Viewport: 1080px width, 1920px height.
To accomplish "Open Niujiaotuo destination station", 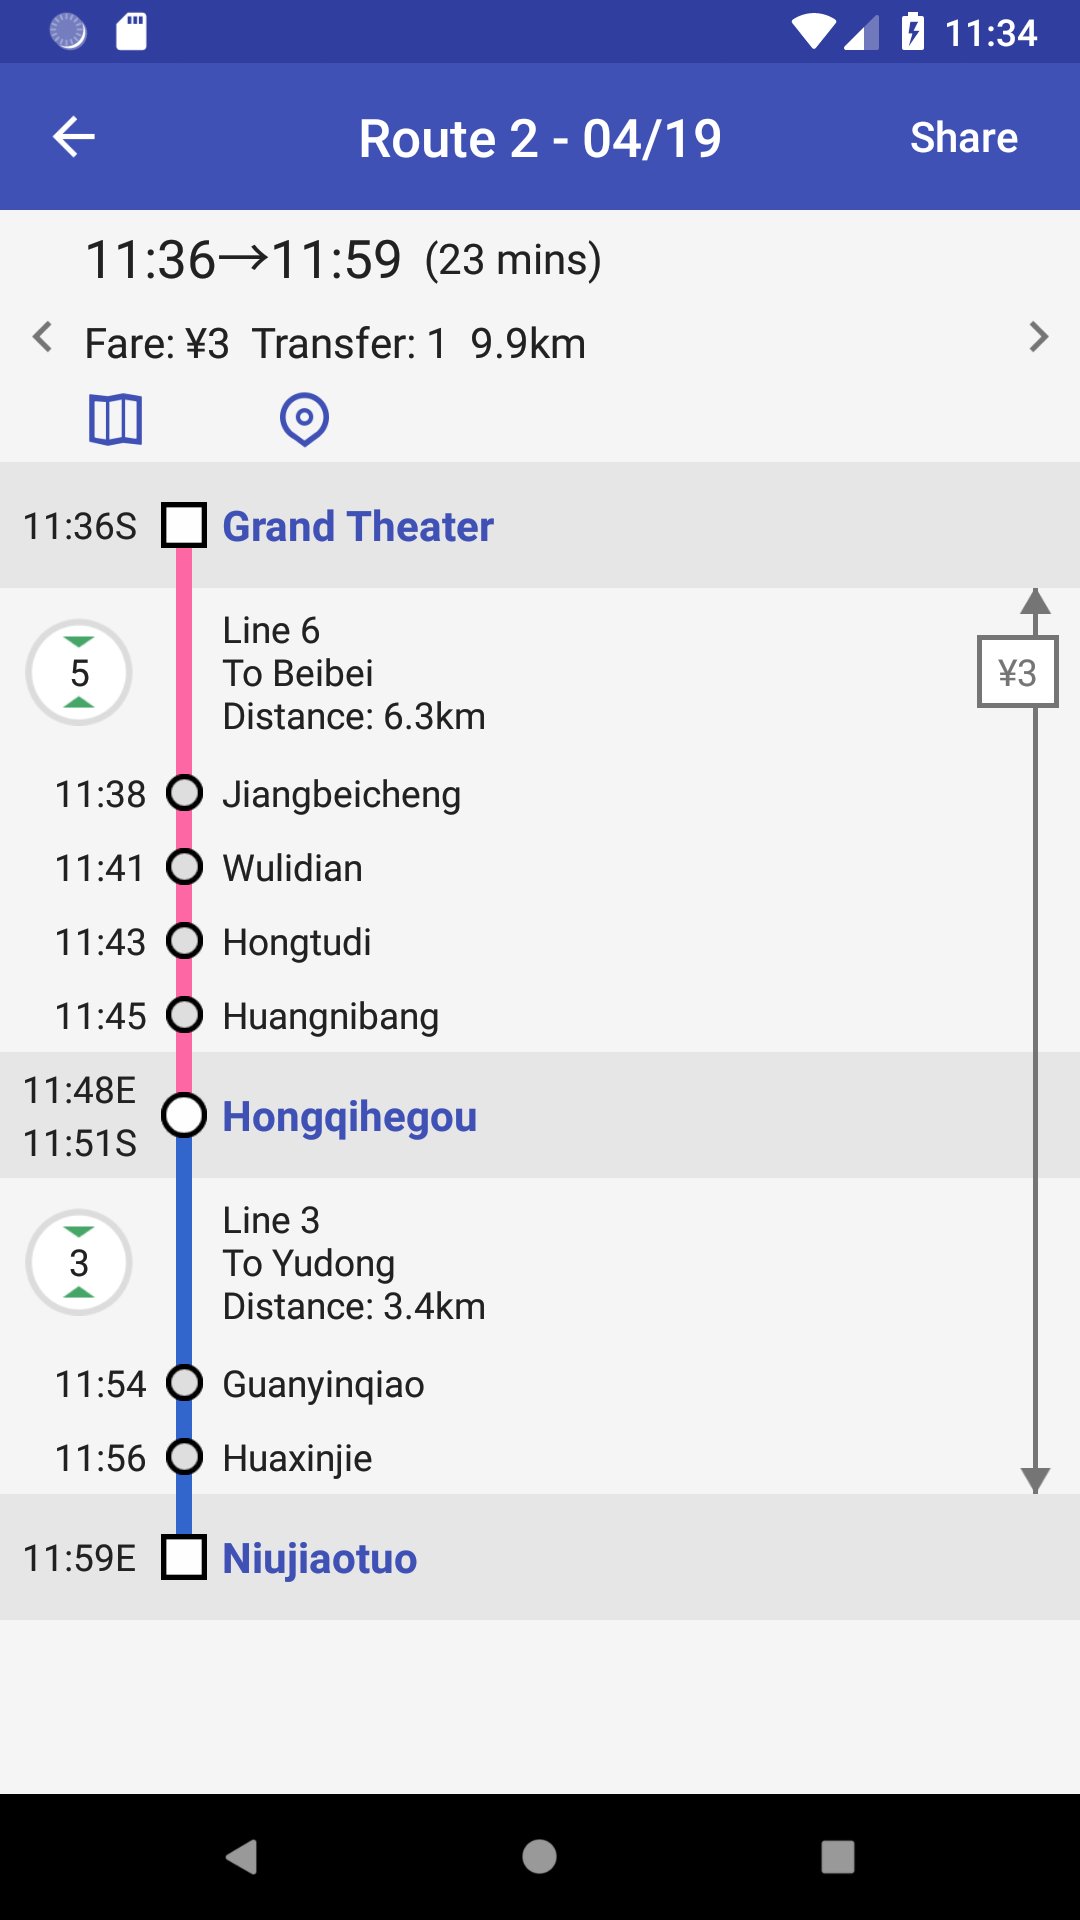I will [540, 1557].
